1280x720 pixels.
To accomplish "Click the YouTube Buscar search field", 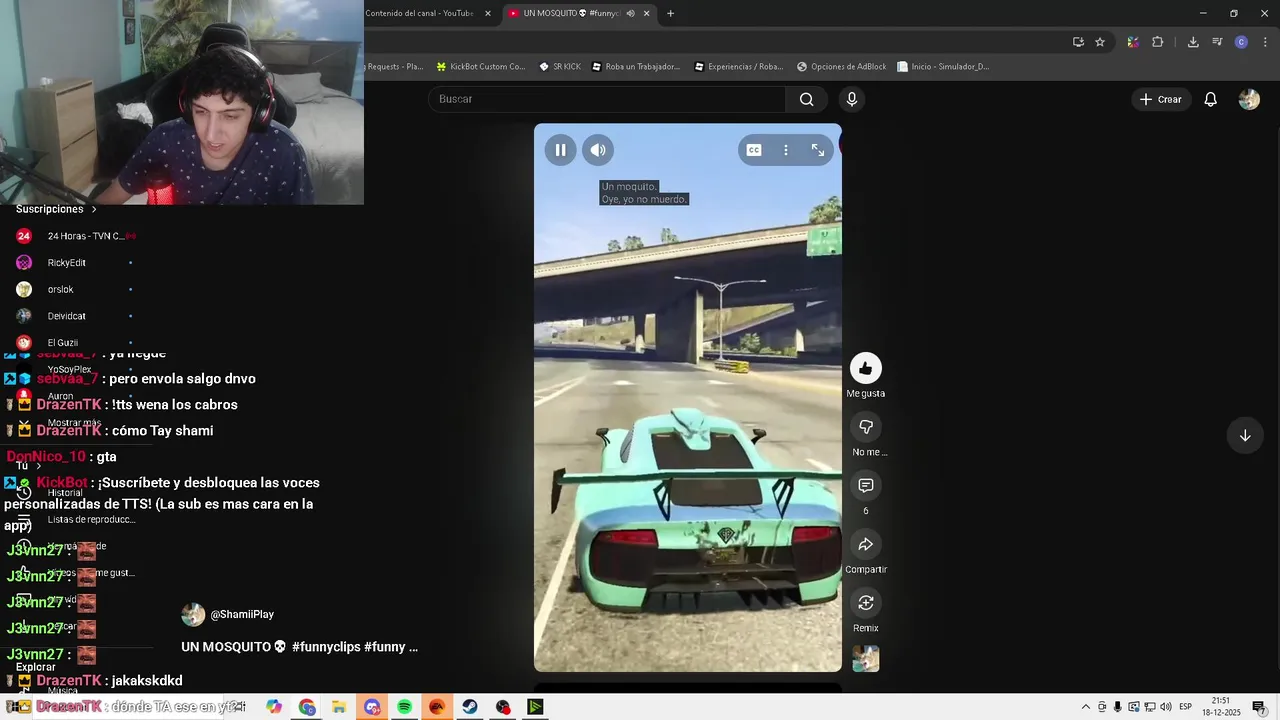I will coord(607,99).
